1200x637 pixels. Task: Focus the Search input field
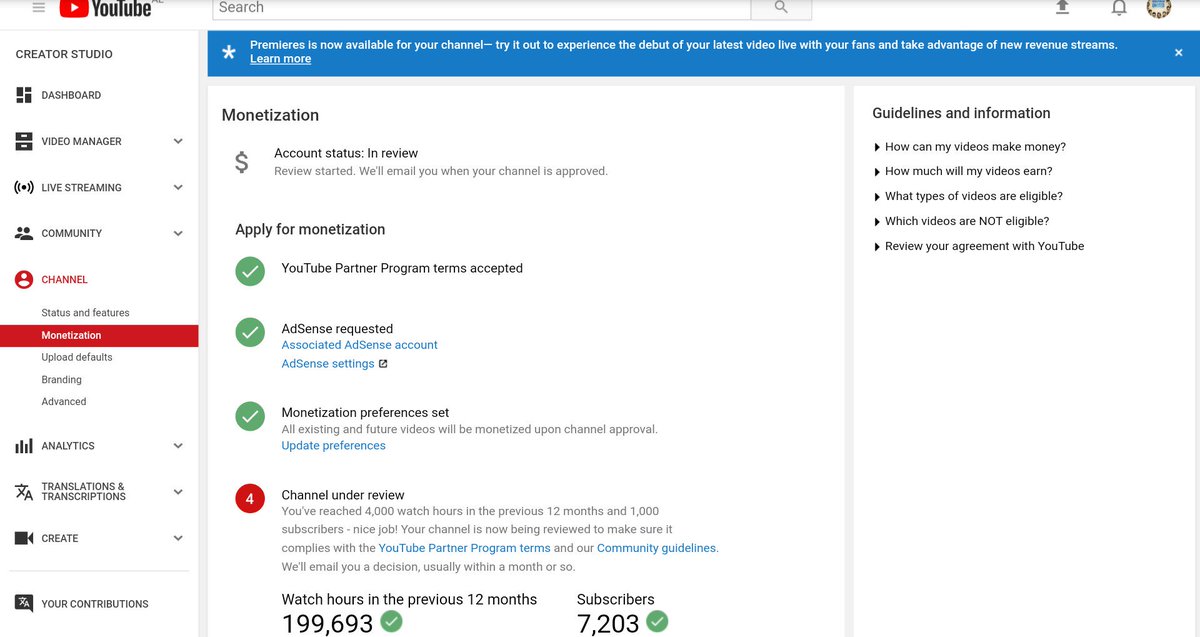point(482,8)
